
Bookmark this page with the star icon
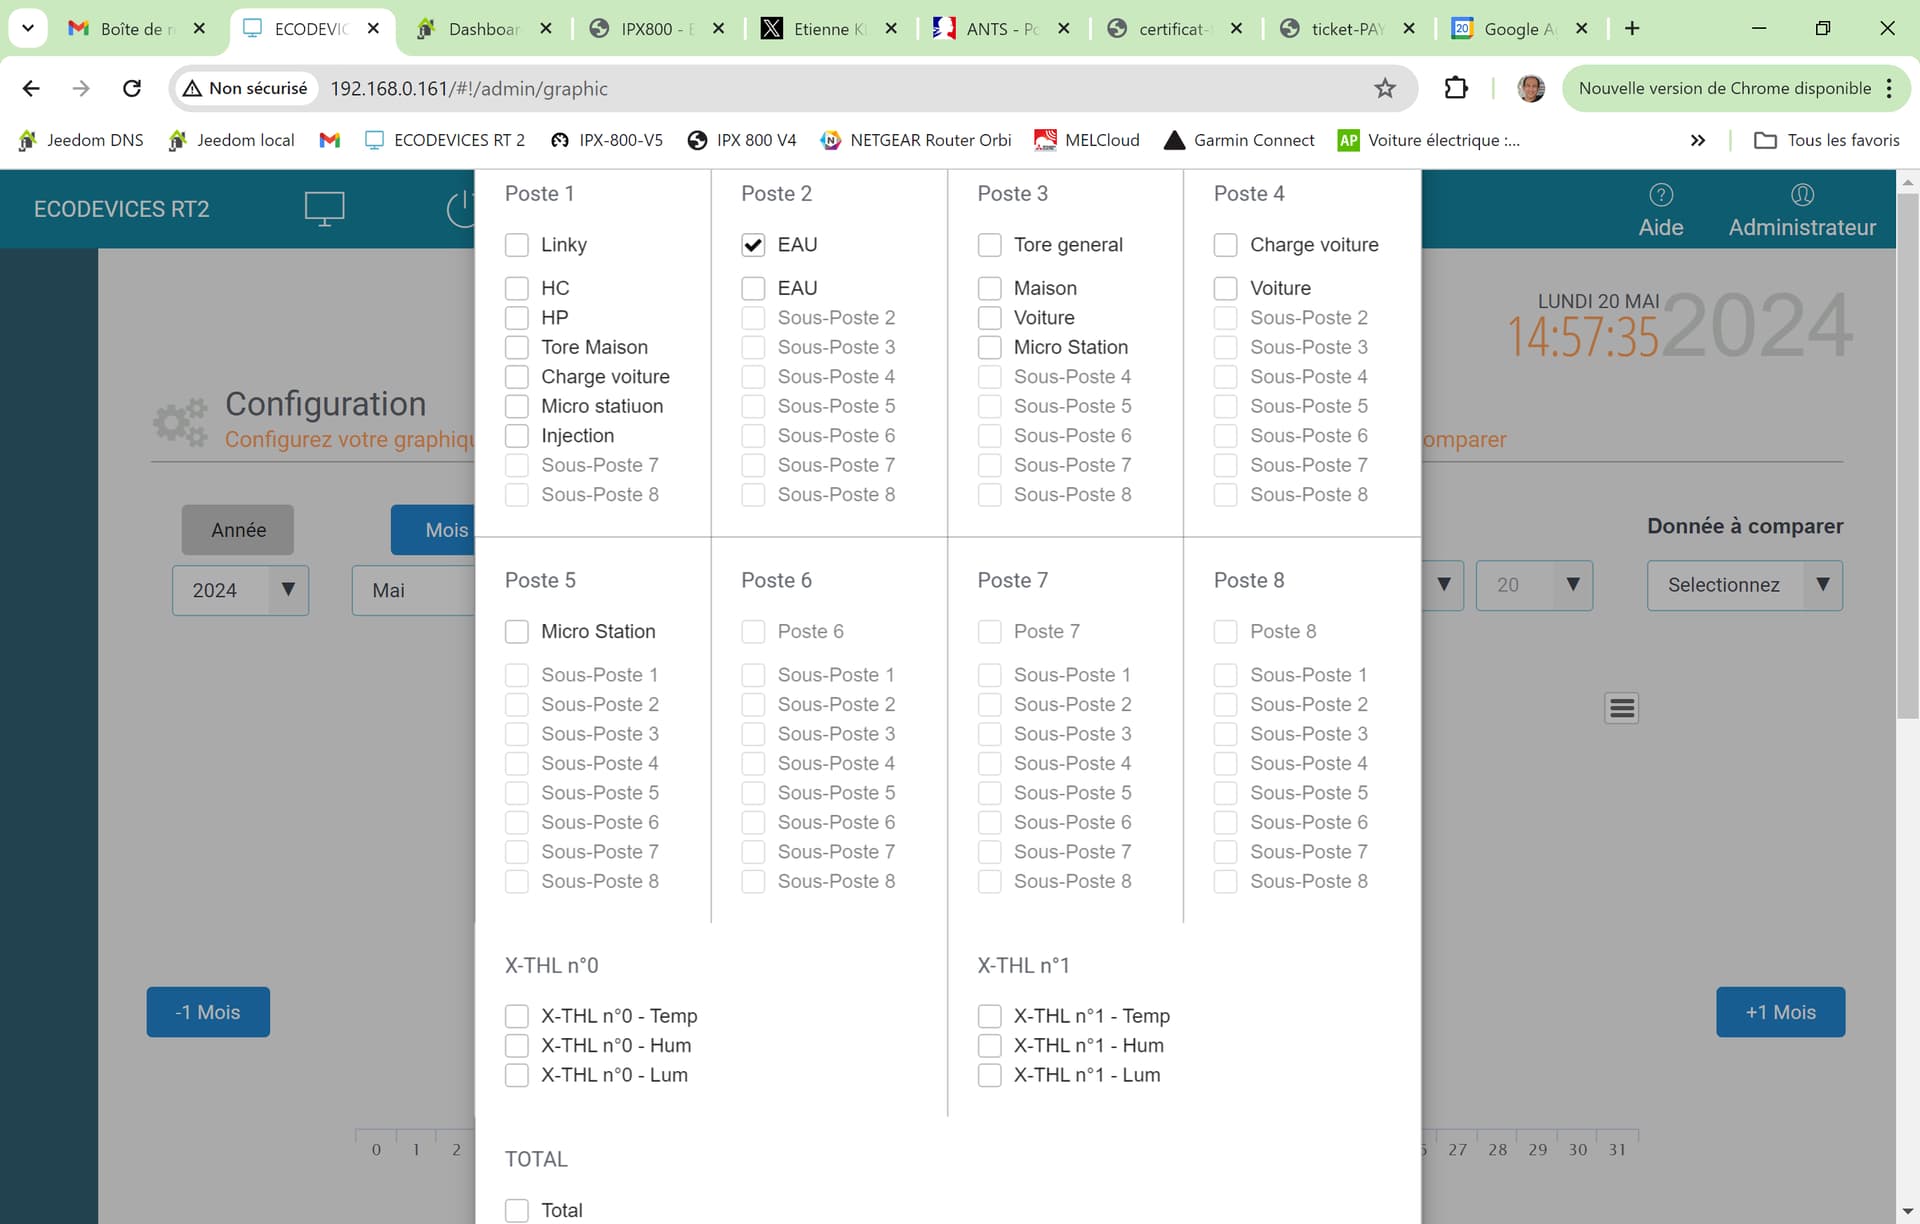tap(1385, 88)
